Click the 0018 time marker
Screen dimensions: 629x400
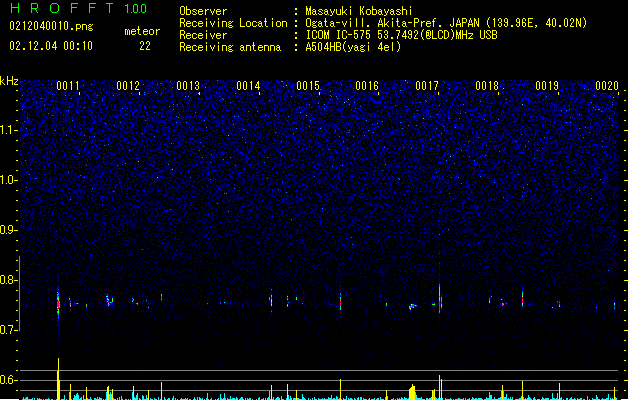487,86
